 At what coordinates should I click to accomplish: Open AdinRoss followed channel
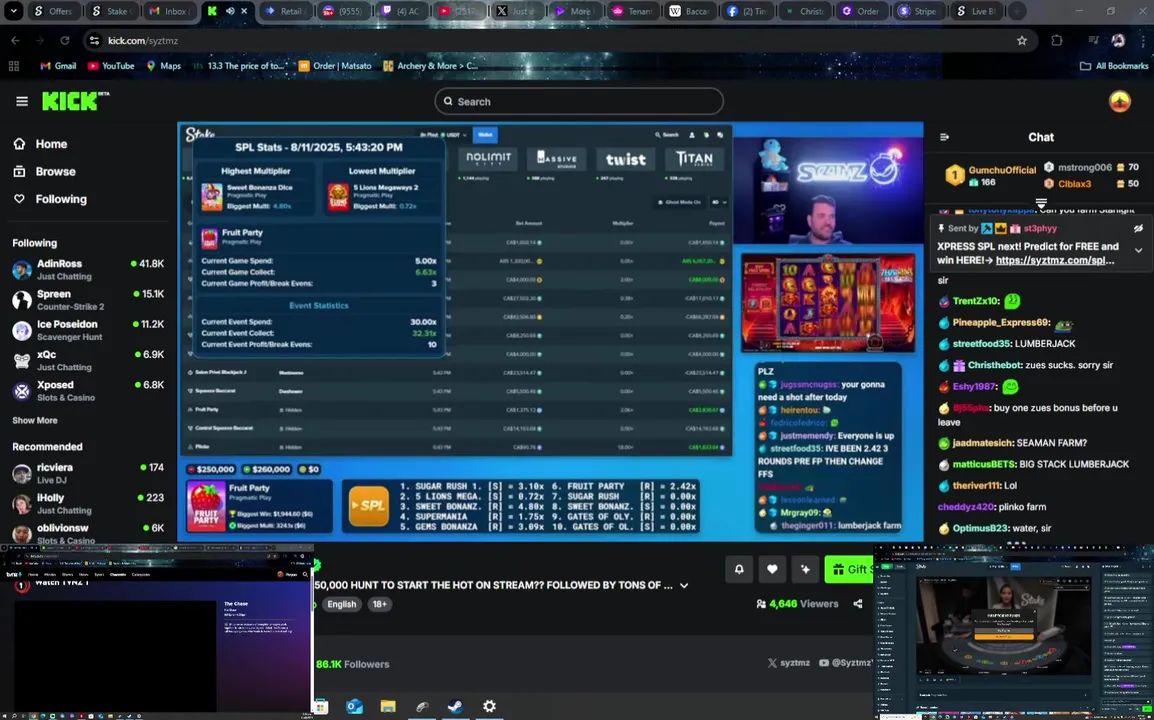(88, 269)
